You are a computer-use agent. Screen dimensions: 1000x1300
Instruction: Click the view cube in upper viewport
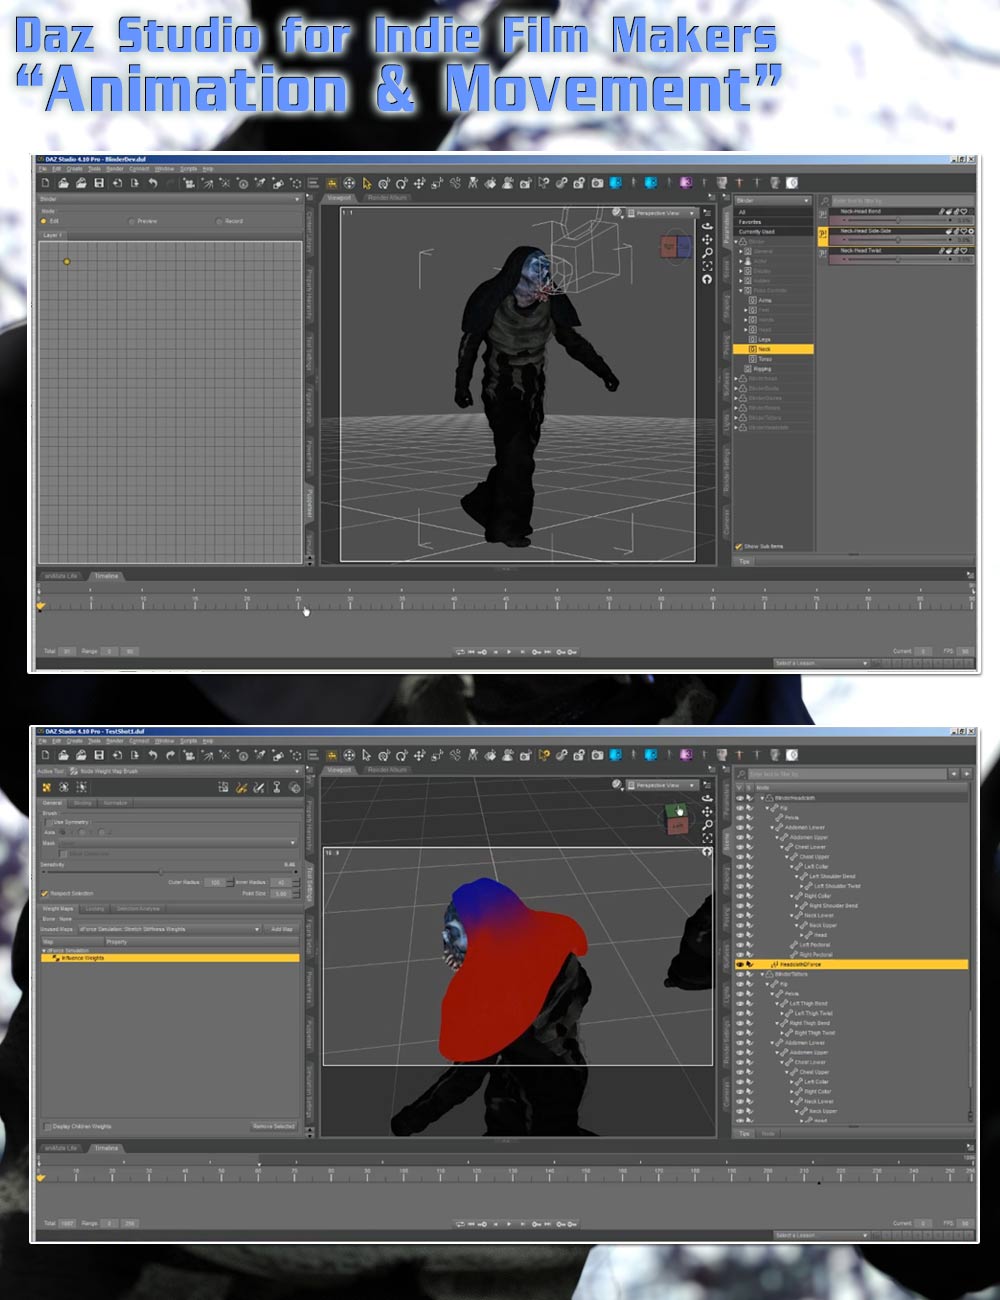pos(677,246)
